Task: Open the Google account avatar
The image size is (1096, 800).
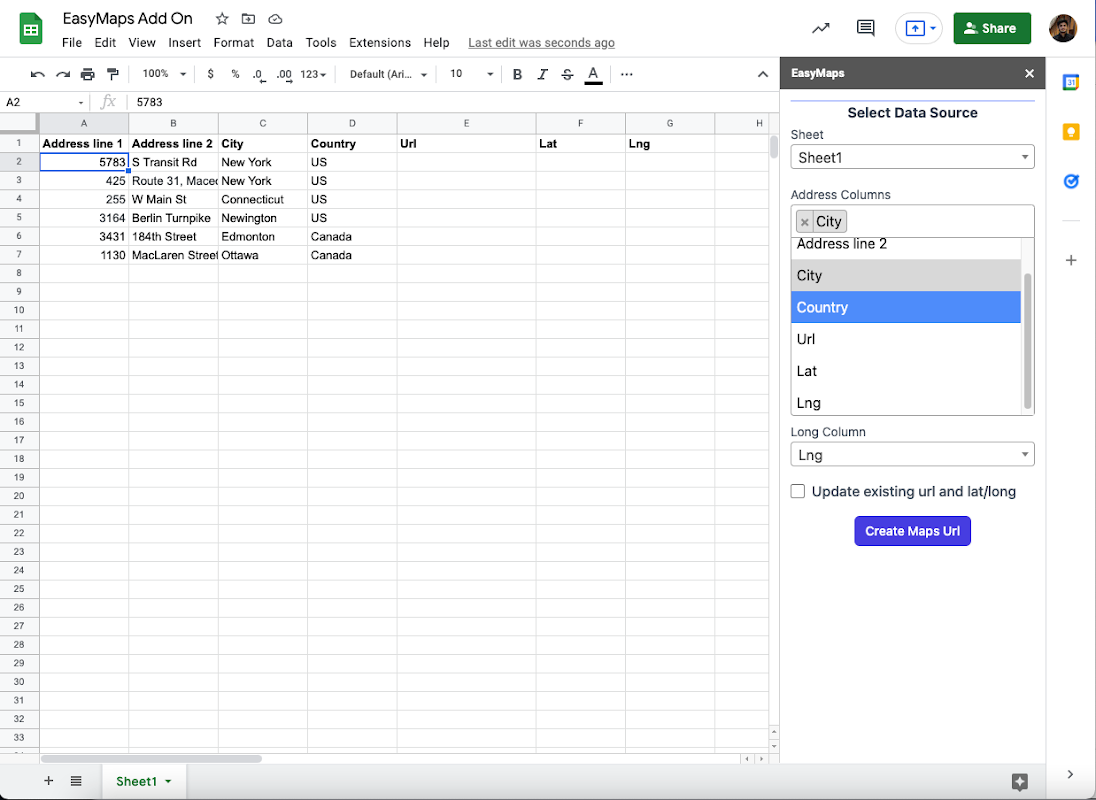Action: click(x=1062, y=28)
